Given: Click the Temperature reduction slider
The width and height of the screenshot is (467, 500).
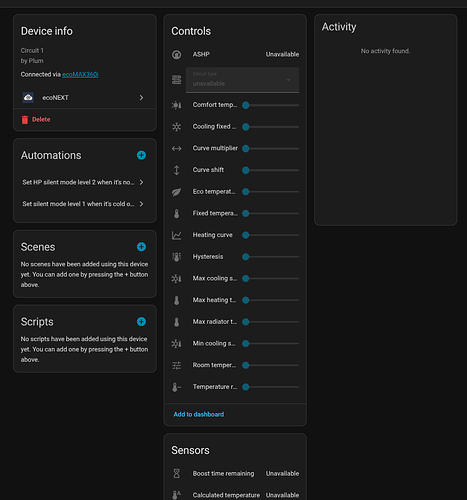Looking at the screenshot, I should point(270,387).
